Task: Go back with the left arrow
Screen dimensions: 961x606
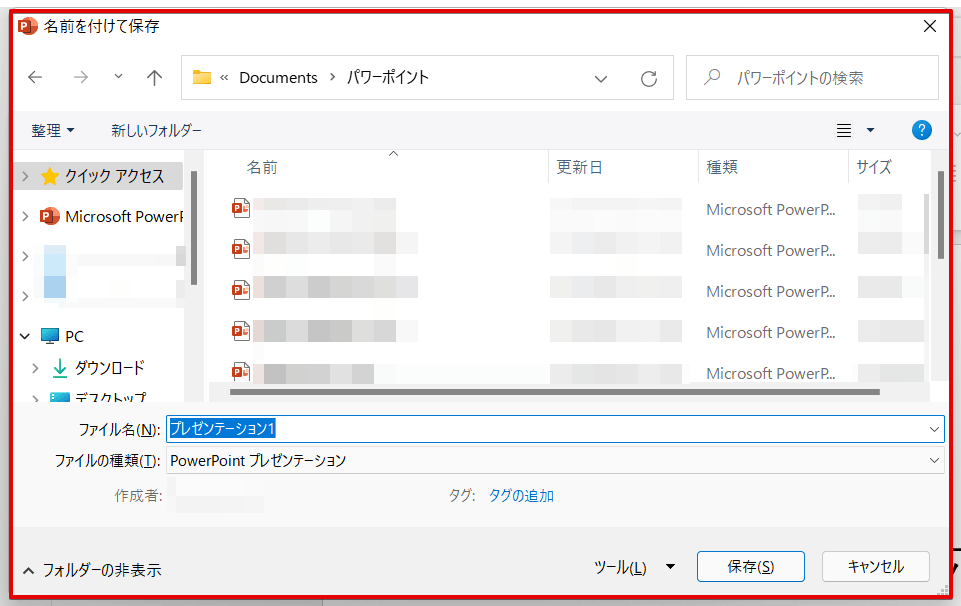Action: 36,77
